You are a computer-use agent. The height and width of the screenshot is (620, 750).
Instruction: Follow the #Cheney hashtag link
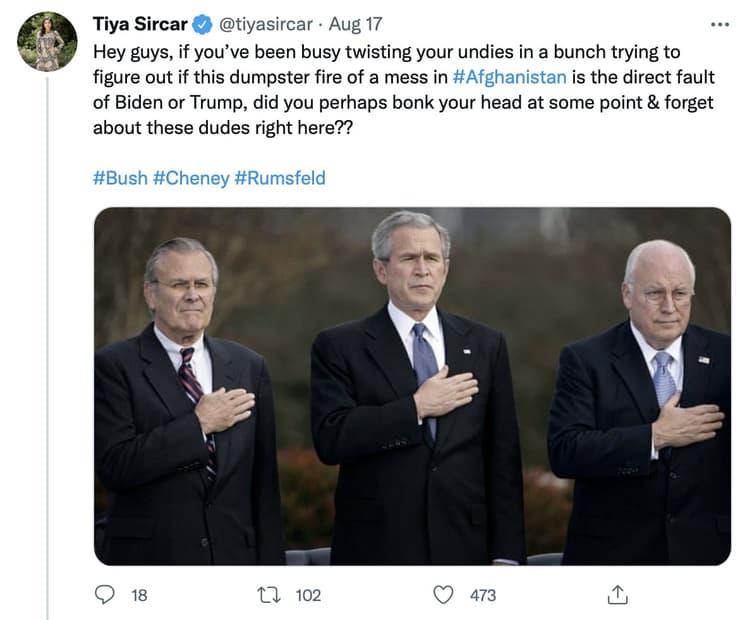[x=191, y=178]
